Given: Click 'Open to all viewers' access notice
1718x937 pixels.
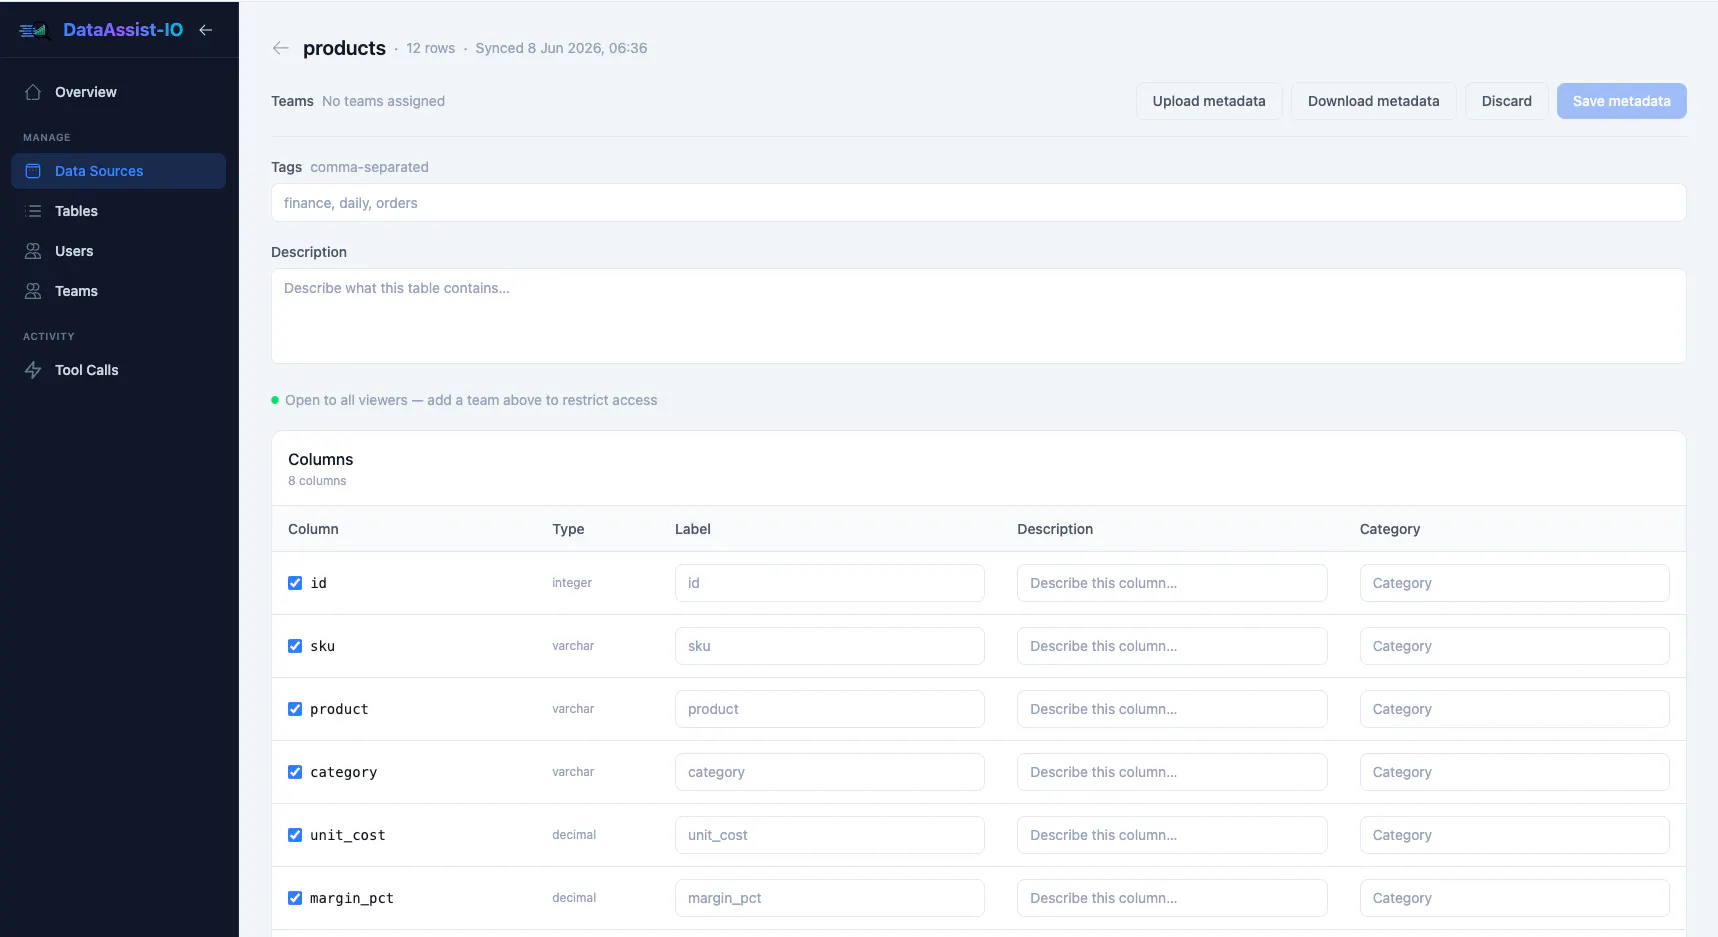Looking at the screenshot, I should point(471,400).
